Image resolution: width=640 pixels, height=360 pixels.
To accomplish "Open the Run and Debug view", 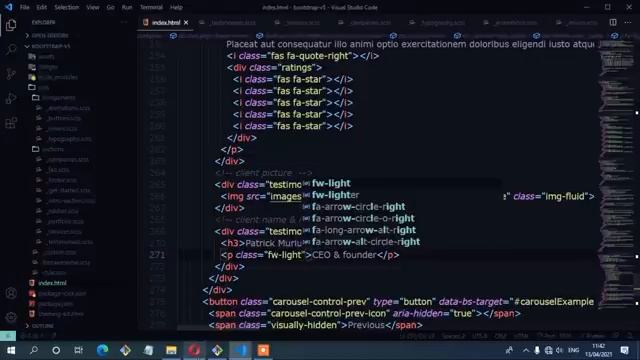I will pyautogui.click(x=11, y=98).
